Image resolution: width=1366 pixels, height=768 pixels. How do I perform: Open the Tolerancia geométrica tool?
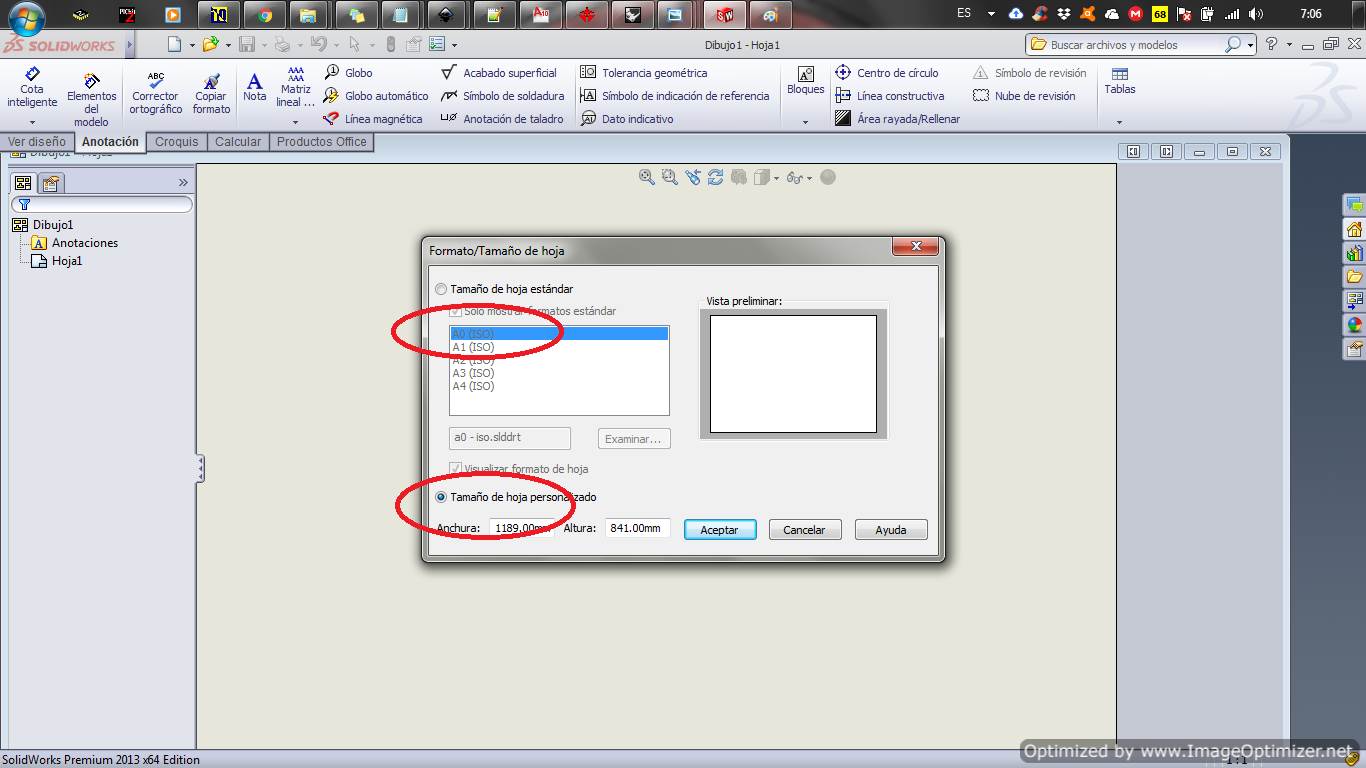[644, 73]
